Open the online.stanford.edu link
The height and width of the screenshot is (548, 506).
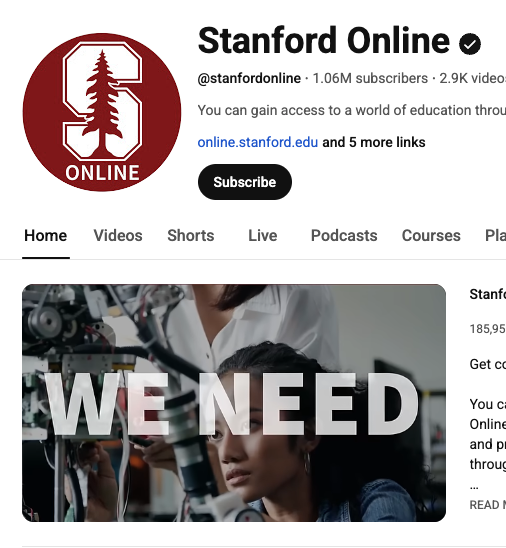(x=258, y=142)
